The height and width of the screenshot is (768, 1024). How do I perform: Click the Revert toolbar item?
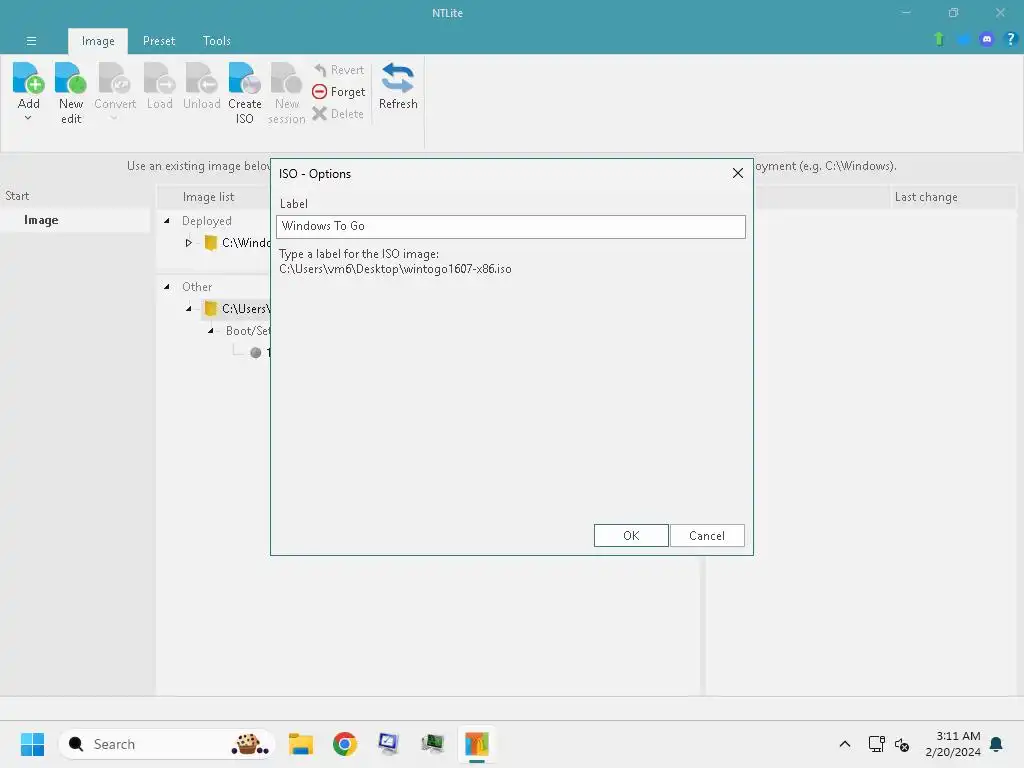(338, 70)
